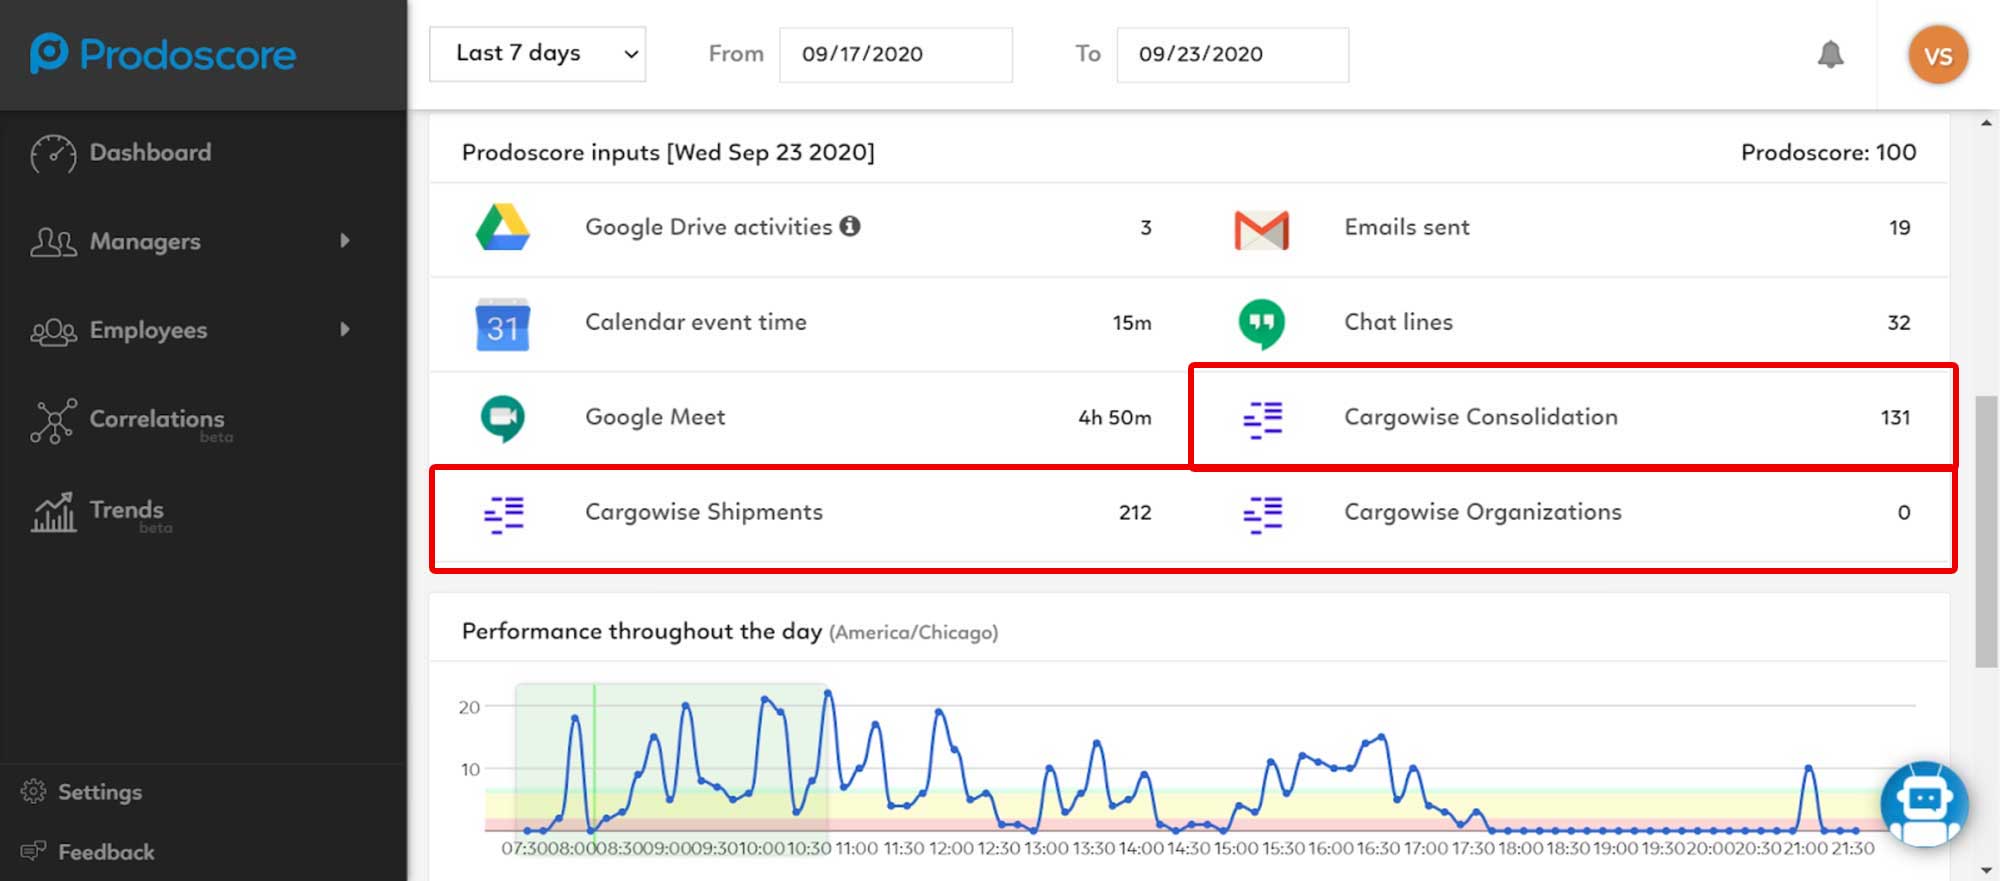Select the Cargowise Shipments label
Image resolution: width=2000 pixels, height=881 pixels.
tap(704, 512)
